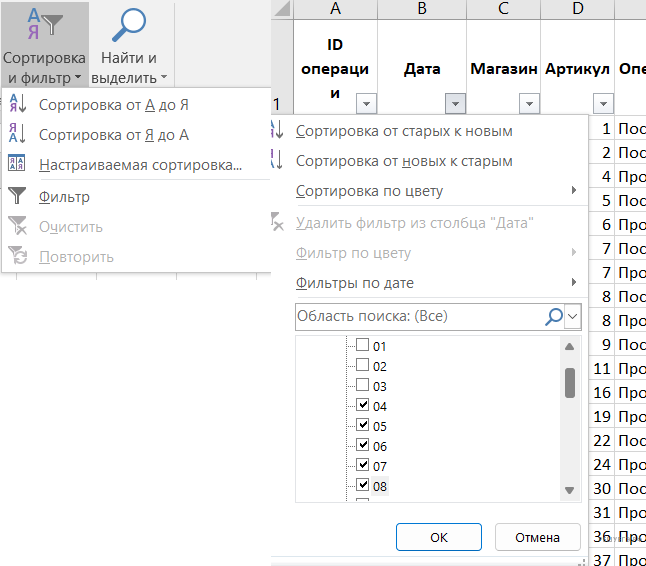Open the Дата column filter dropdown
The height and width of the screenshot is (566, 646).
pyautogui.click(x=456, y=103)
